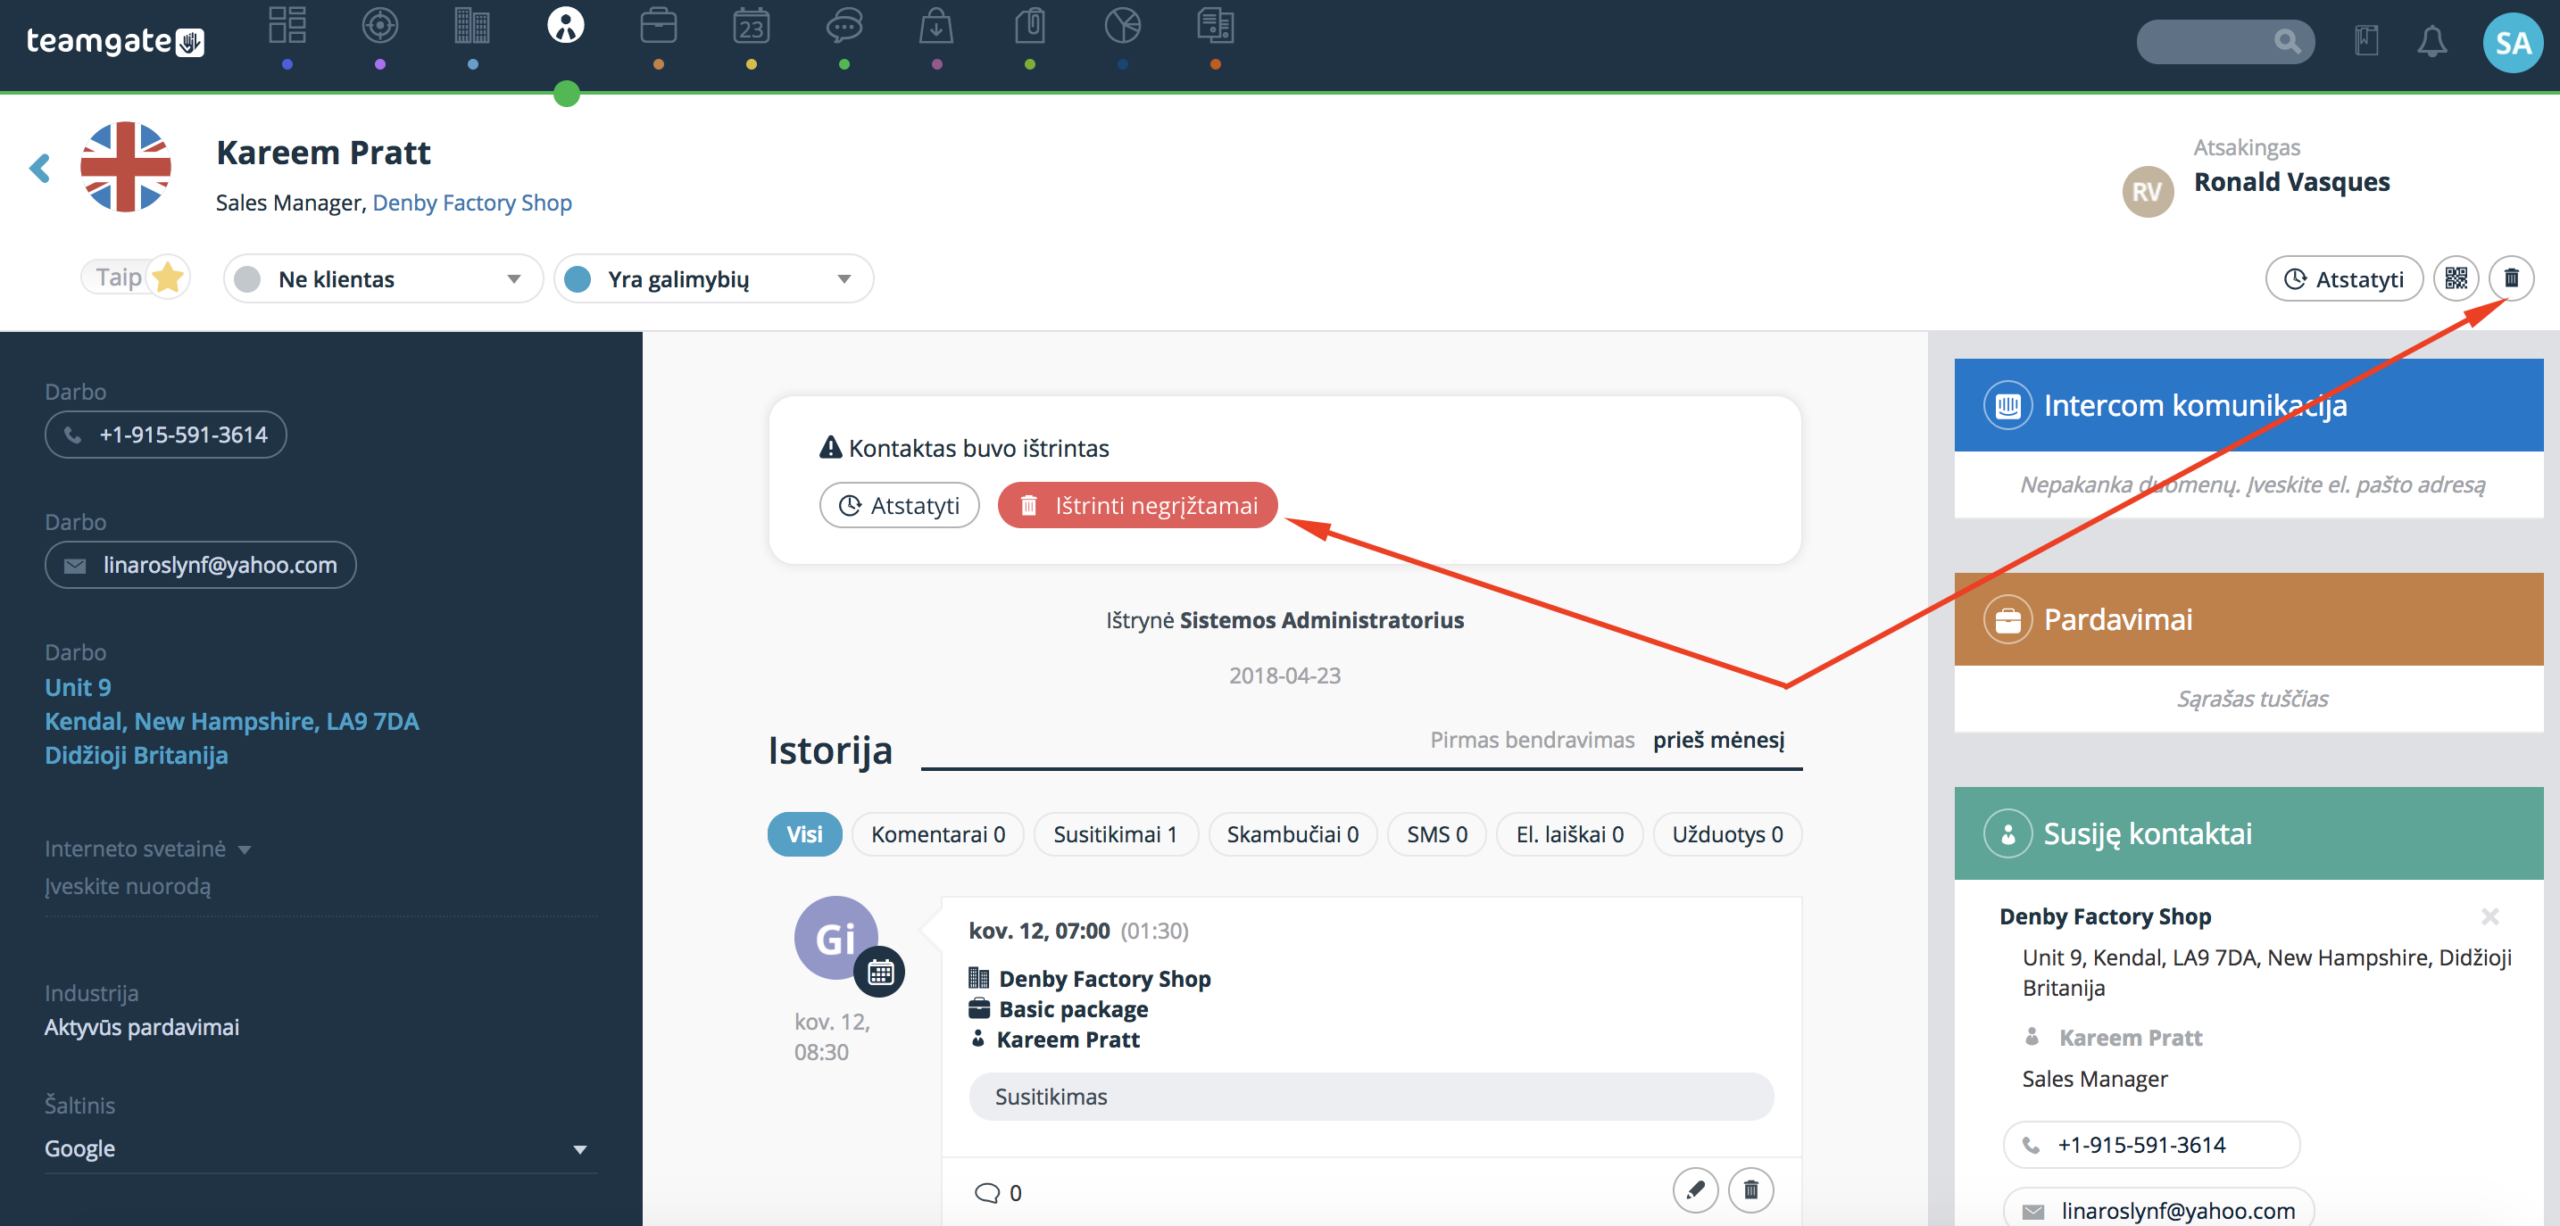Click the notifications bell icon
Image resolution: width=2560 pixels, height=1226 pixels.
2432,42
